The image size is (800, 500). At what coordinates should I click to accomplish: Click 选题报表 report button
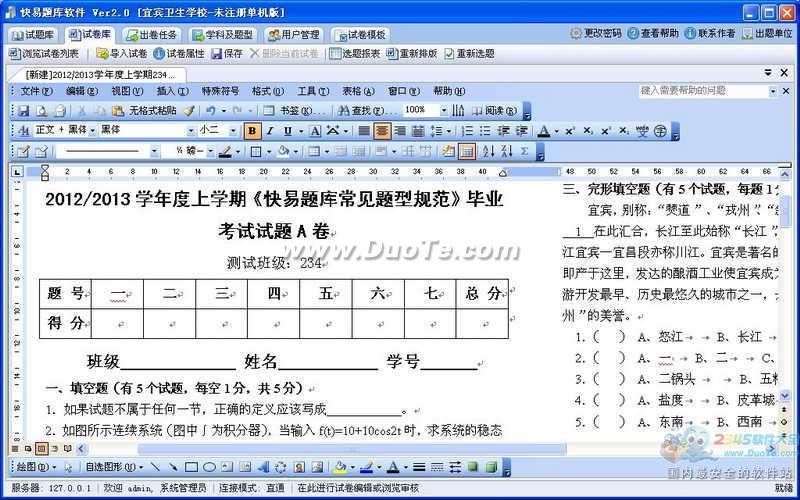pyautogui.click(x=355, y=54)
